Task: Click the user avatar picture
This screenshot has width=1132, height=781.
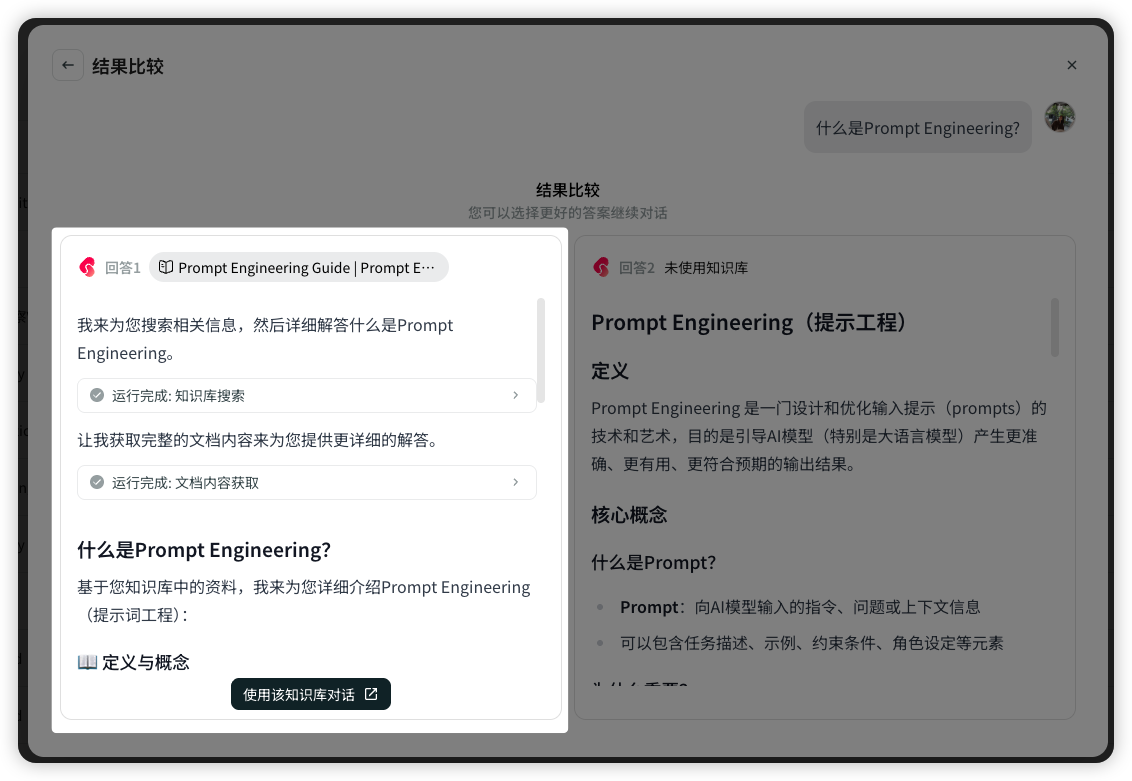Action: point(1059,117)
